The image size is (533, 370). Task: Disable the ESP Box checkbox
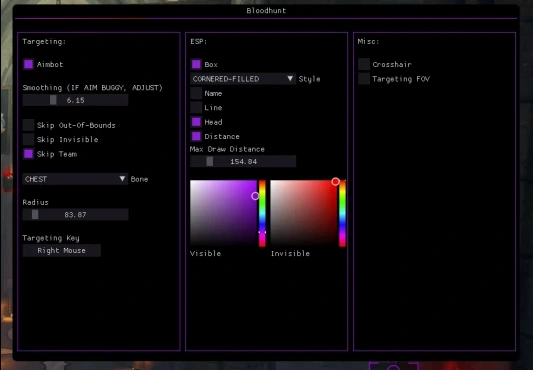pyautogui.click(x=196, y=64)
